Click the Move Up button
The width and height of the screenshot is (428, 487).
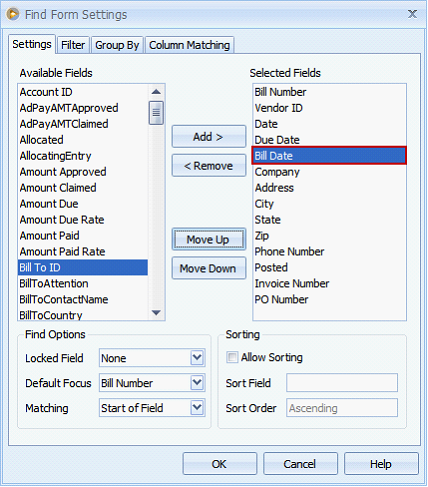[x=209, y=239]
